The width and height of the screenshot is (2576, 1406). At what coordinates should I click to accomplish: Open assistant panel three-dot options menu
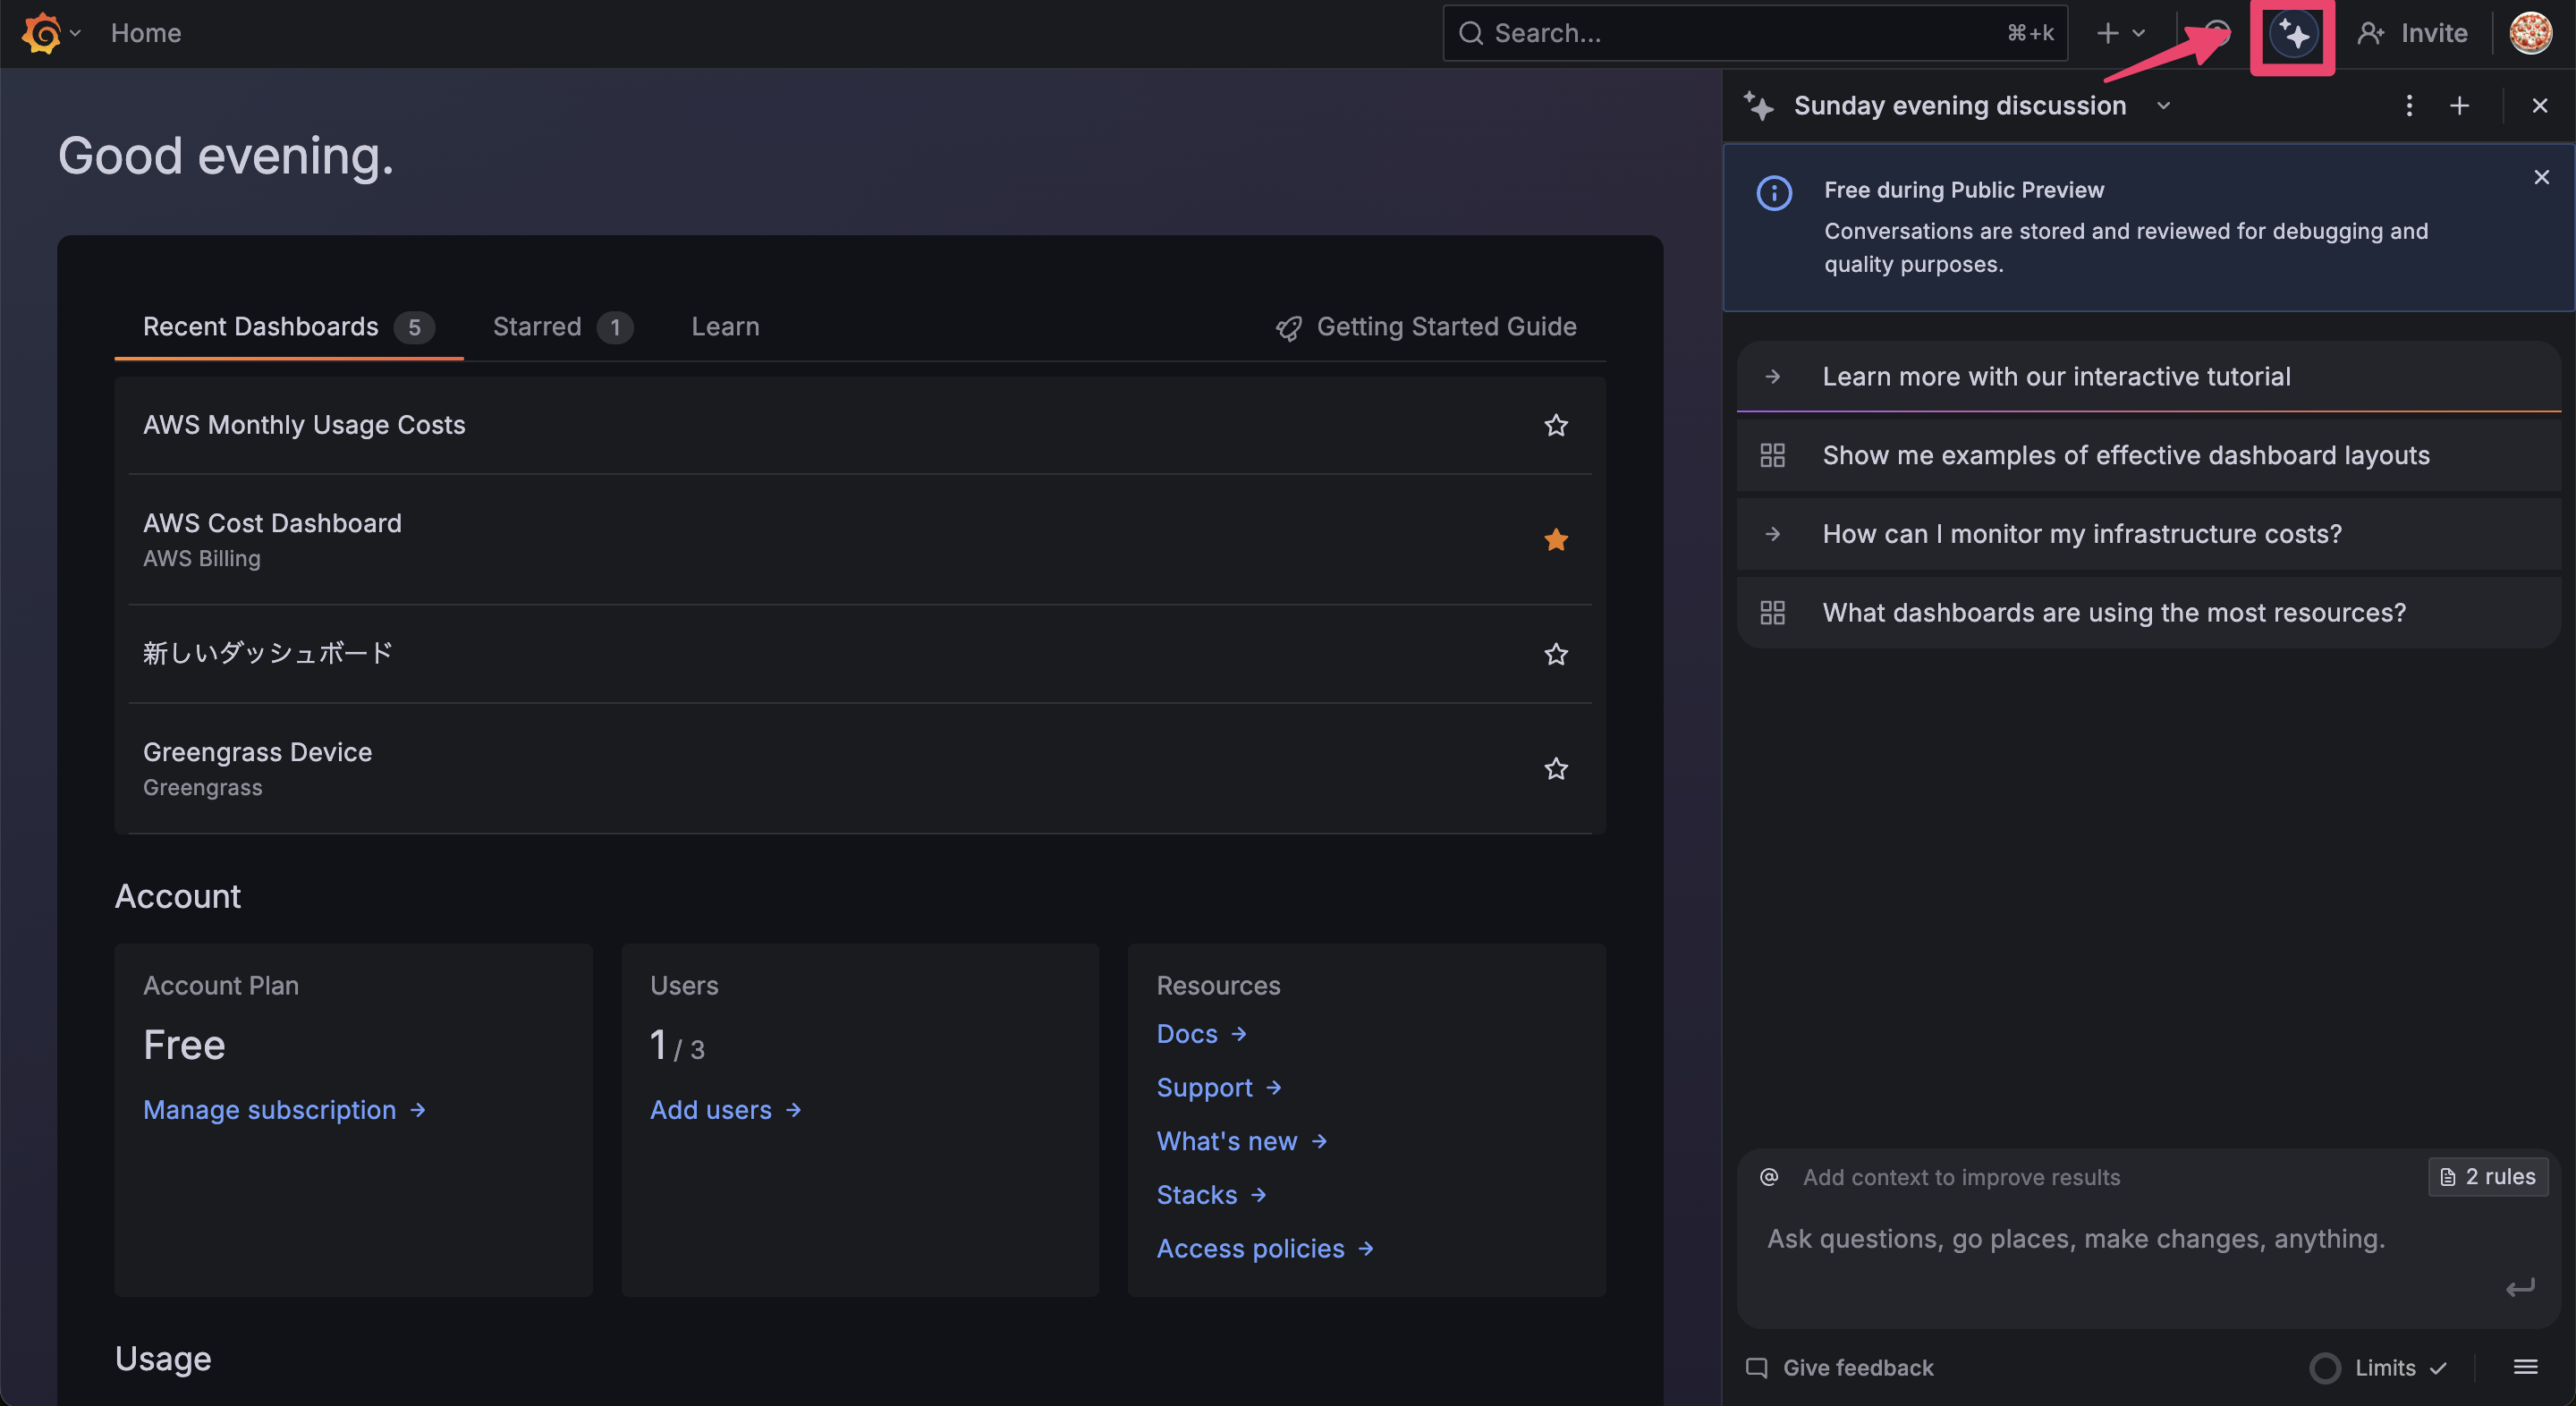coord(2408,105)
